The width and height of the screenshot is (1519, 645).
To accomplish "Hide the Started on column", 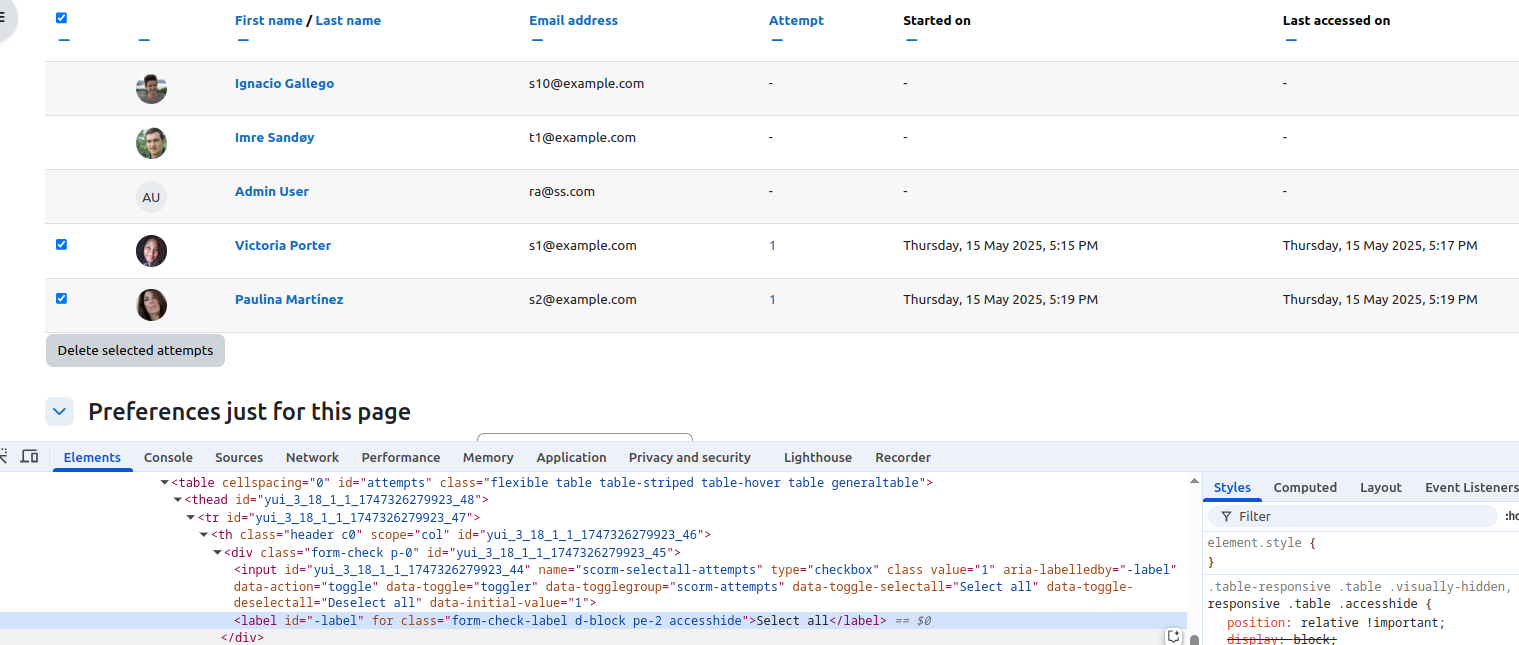I will point(911,40).
